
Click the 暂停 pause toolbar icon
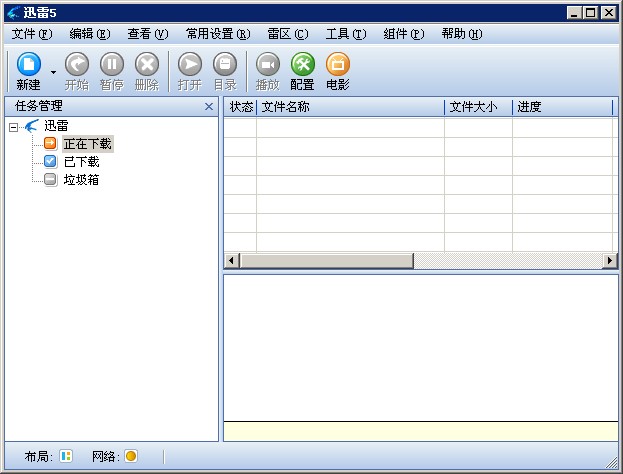pos(112,64)
